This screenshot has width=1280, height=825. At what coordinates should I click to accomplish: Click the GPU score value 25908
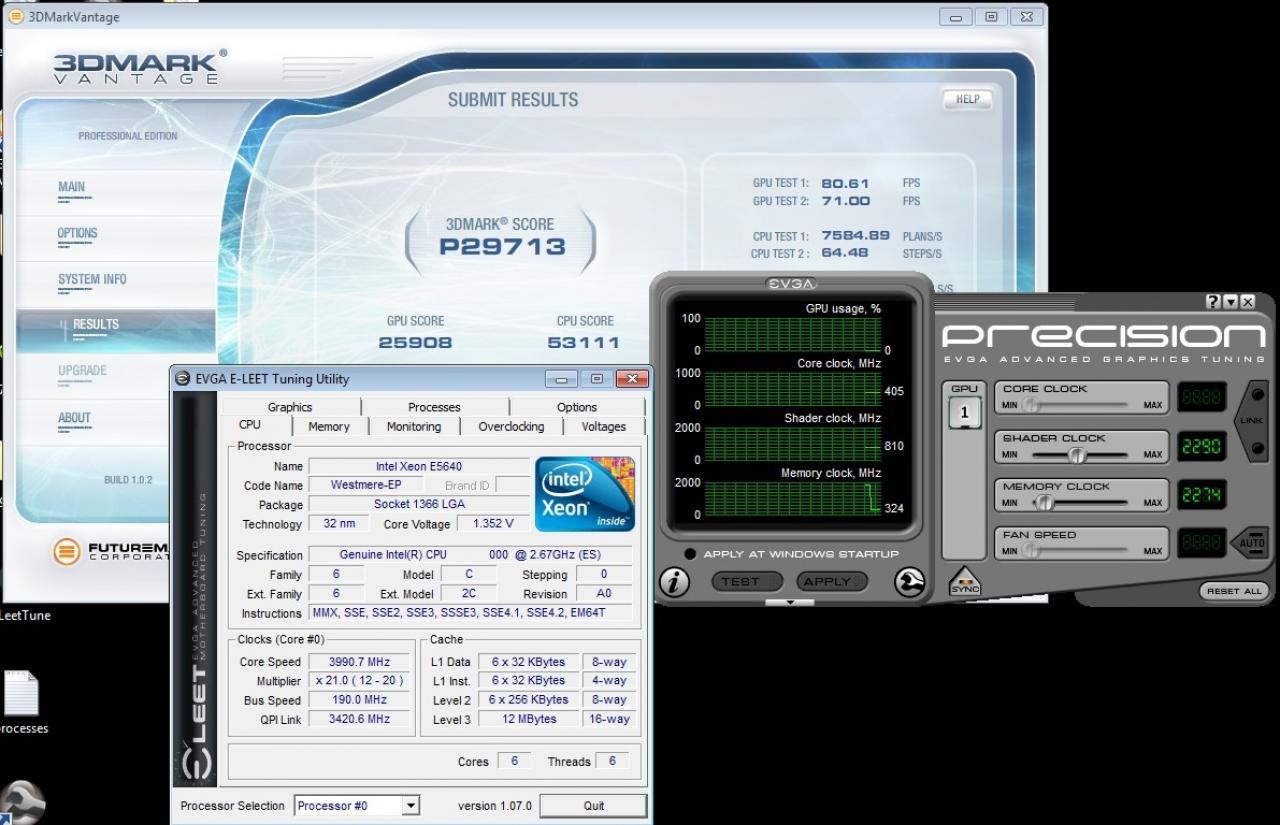click(x=415, y=342)
